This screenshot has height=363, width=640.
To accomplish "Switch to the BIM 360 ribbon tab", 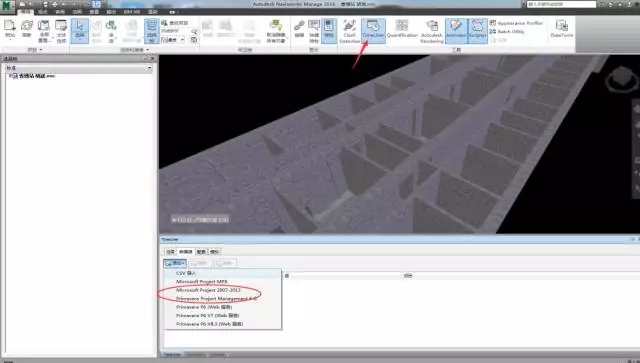I will point(131,12).
